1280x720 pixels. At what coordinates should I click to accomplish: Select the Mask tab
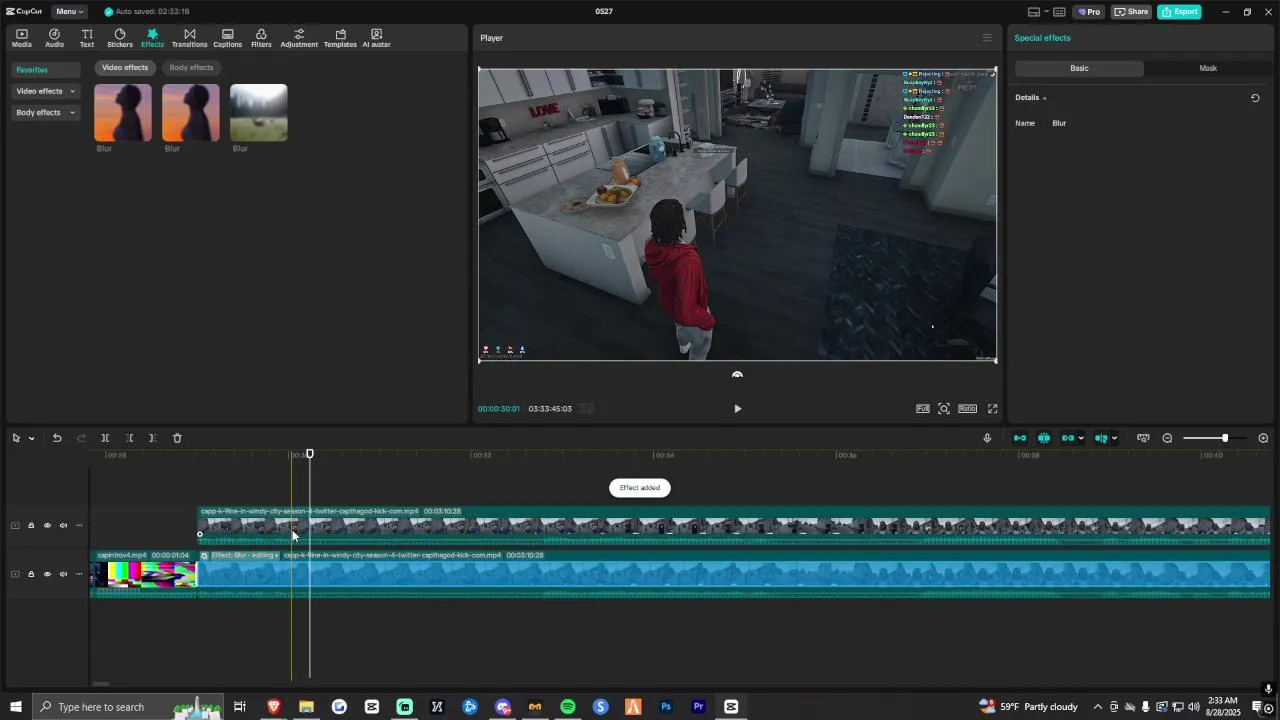coord(1208,68)
